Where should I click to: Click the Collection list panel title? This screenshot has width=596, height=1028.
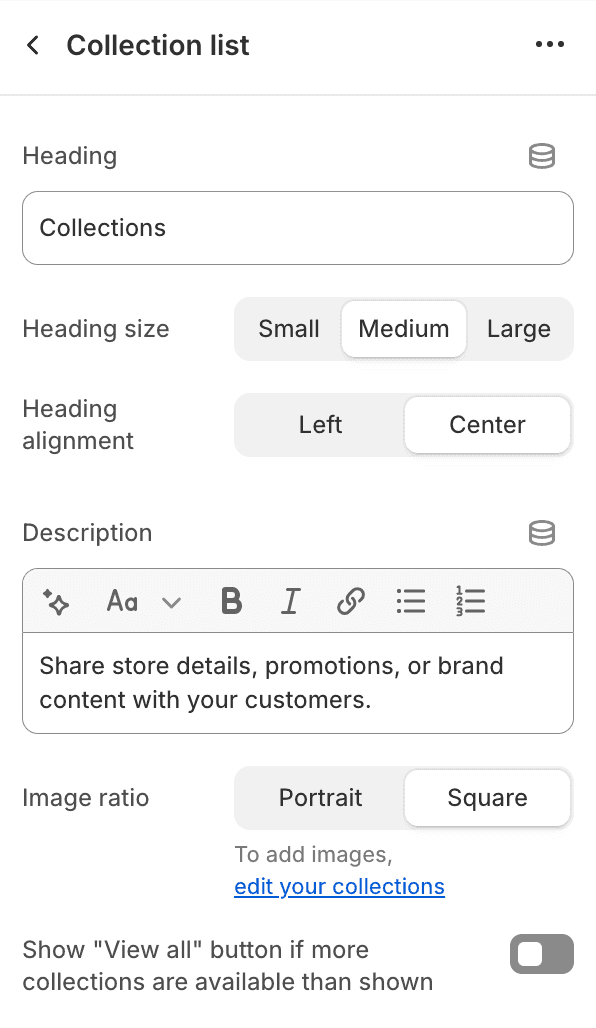158,45
